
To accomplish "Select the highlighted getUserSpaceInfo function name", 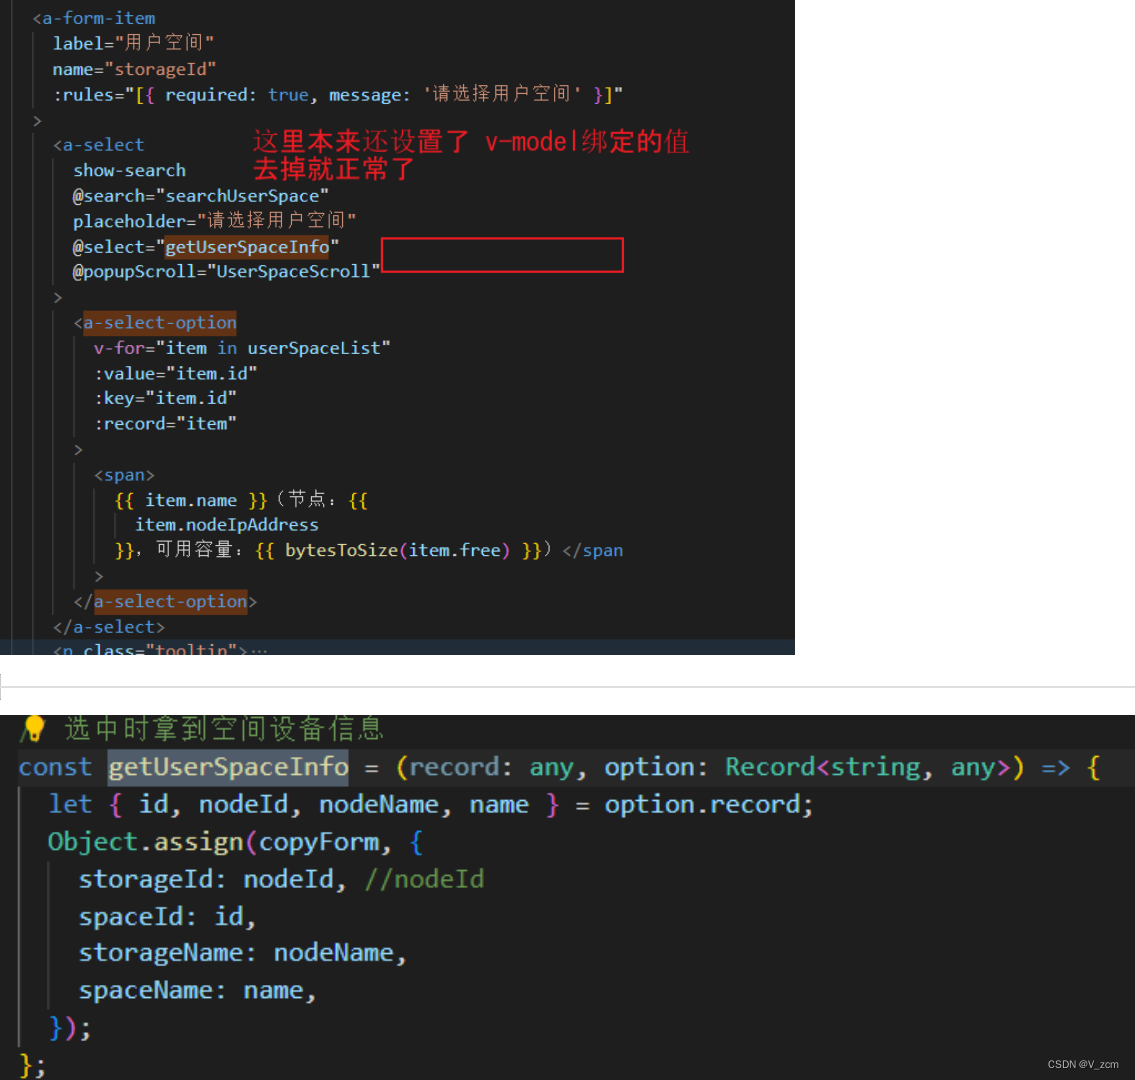I will (x=228, y=767).
